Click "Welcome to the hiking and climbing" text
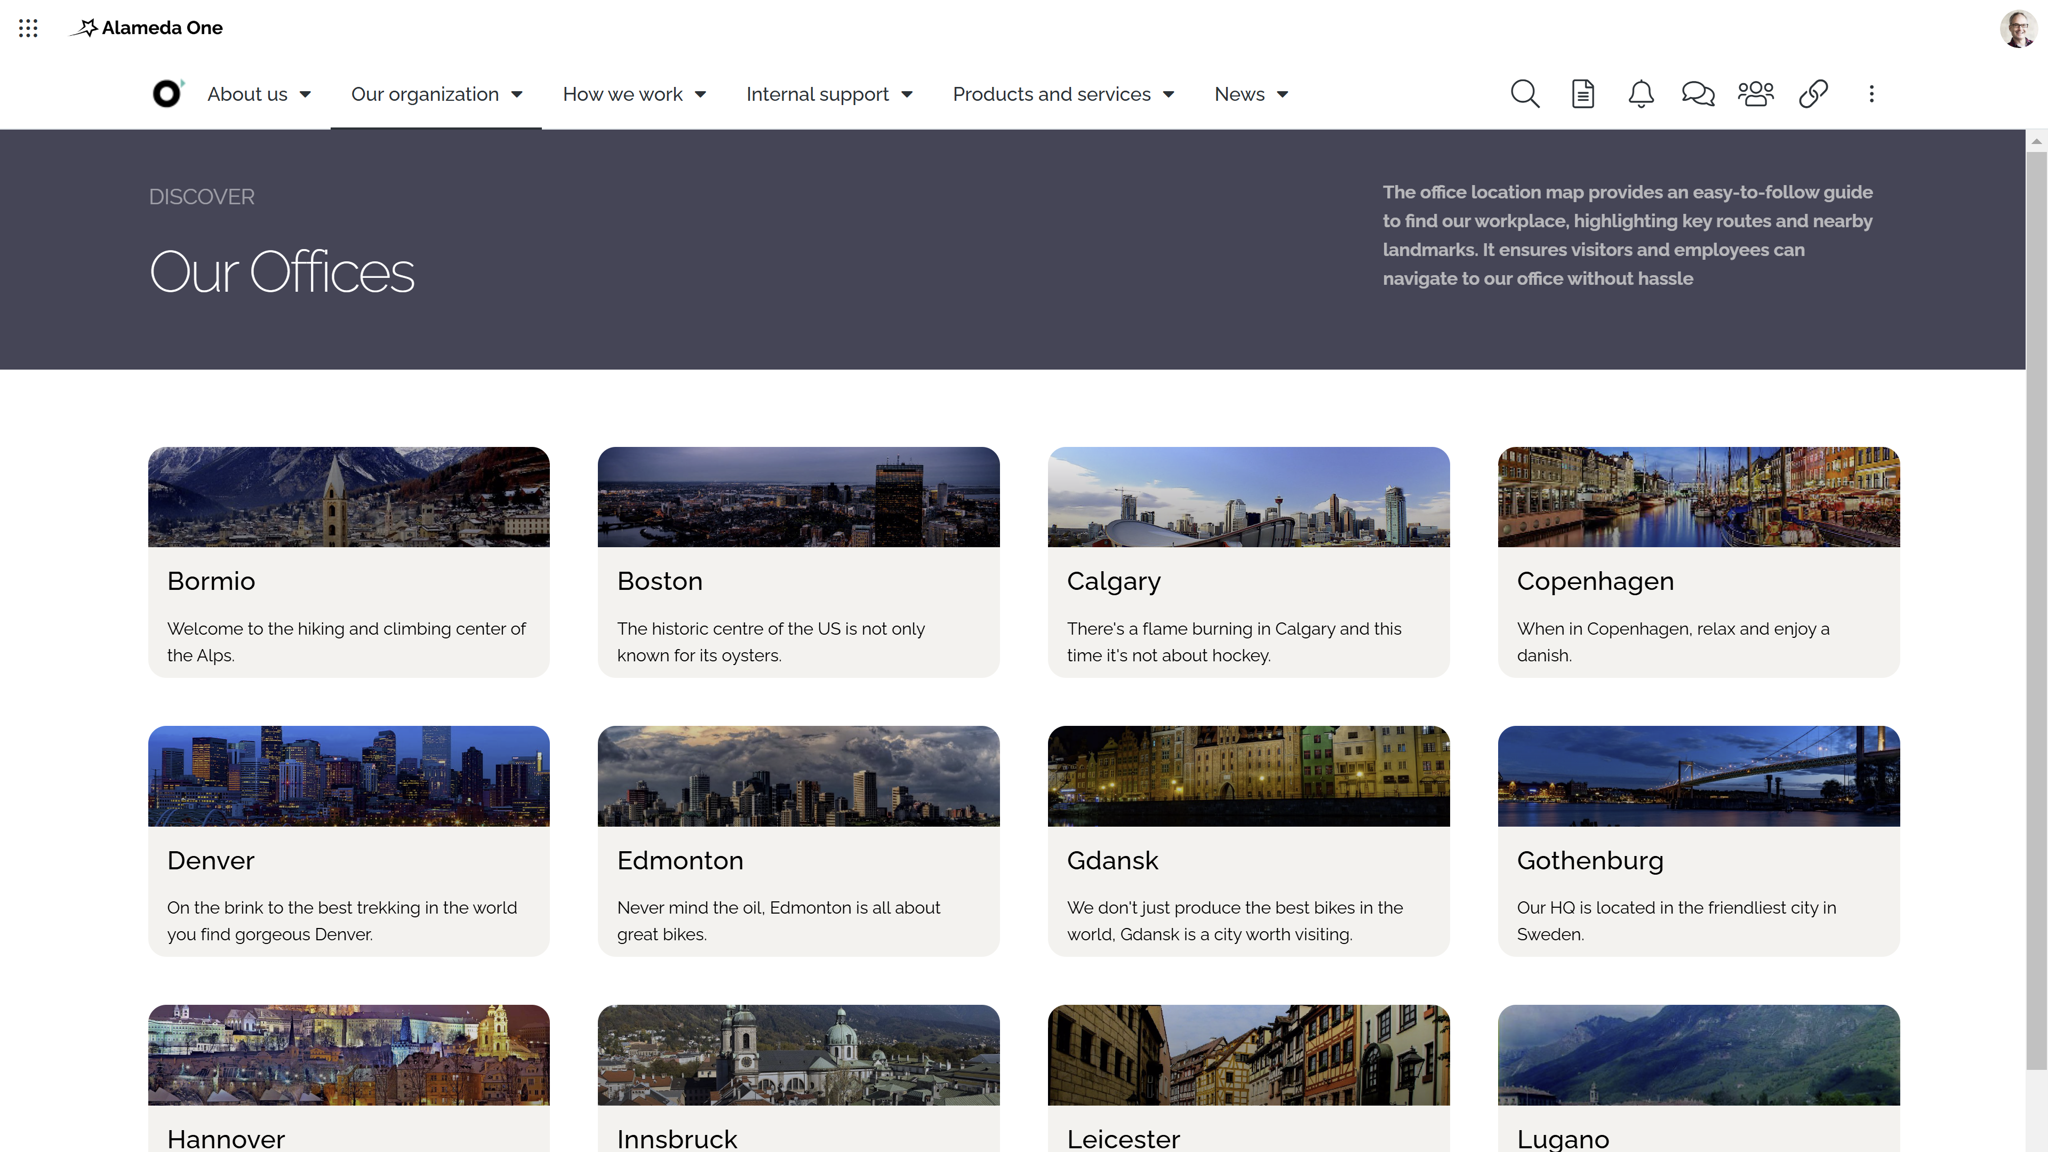 (346, 642)
